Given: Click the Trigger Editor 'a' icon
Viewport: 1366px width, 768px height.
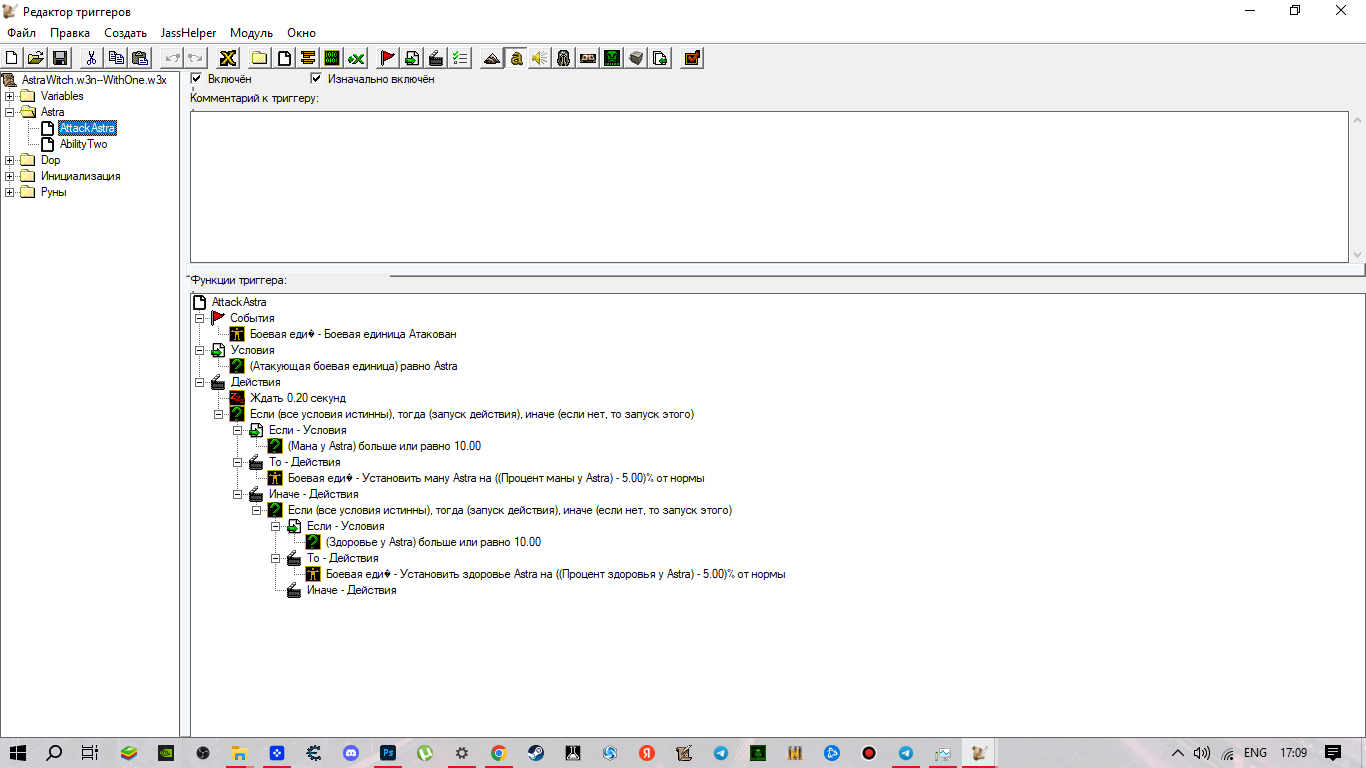Looking at the screenshot, I should (x=516, y=58).
